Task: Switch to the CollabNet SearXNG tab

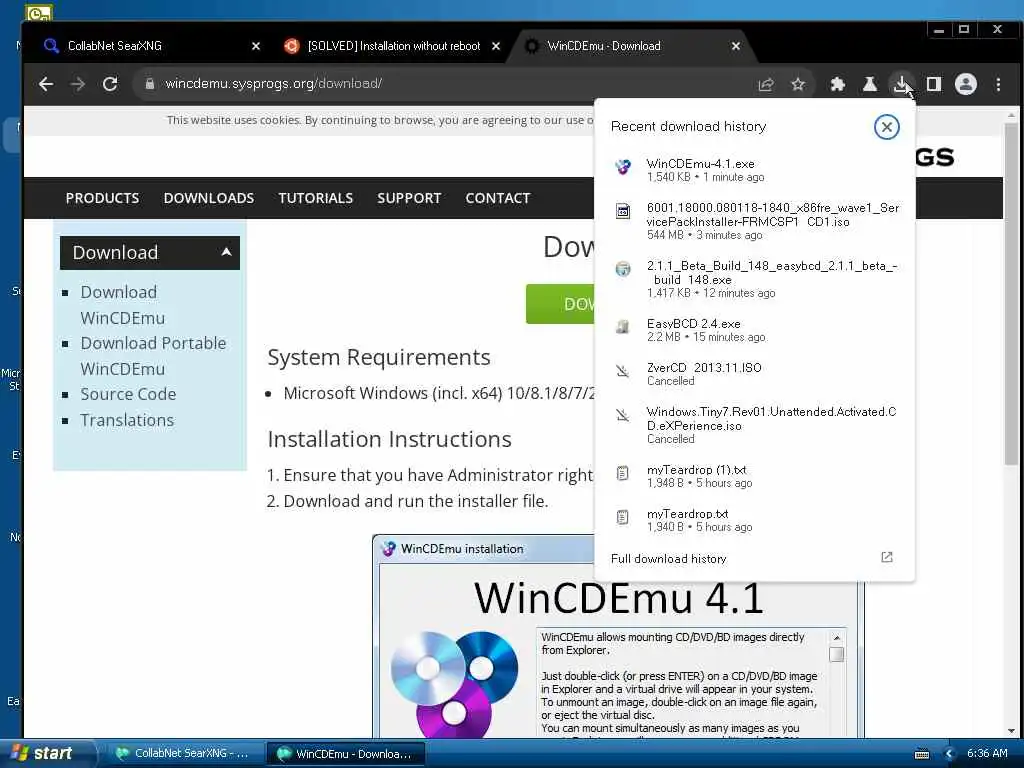Action: click(x=153, y=46)
